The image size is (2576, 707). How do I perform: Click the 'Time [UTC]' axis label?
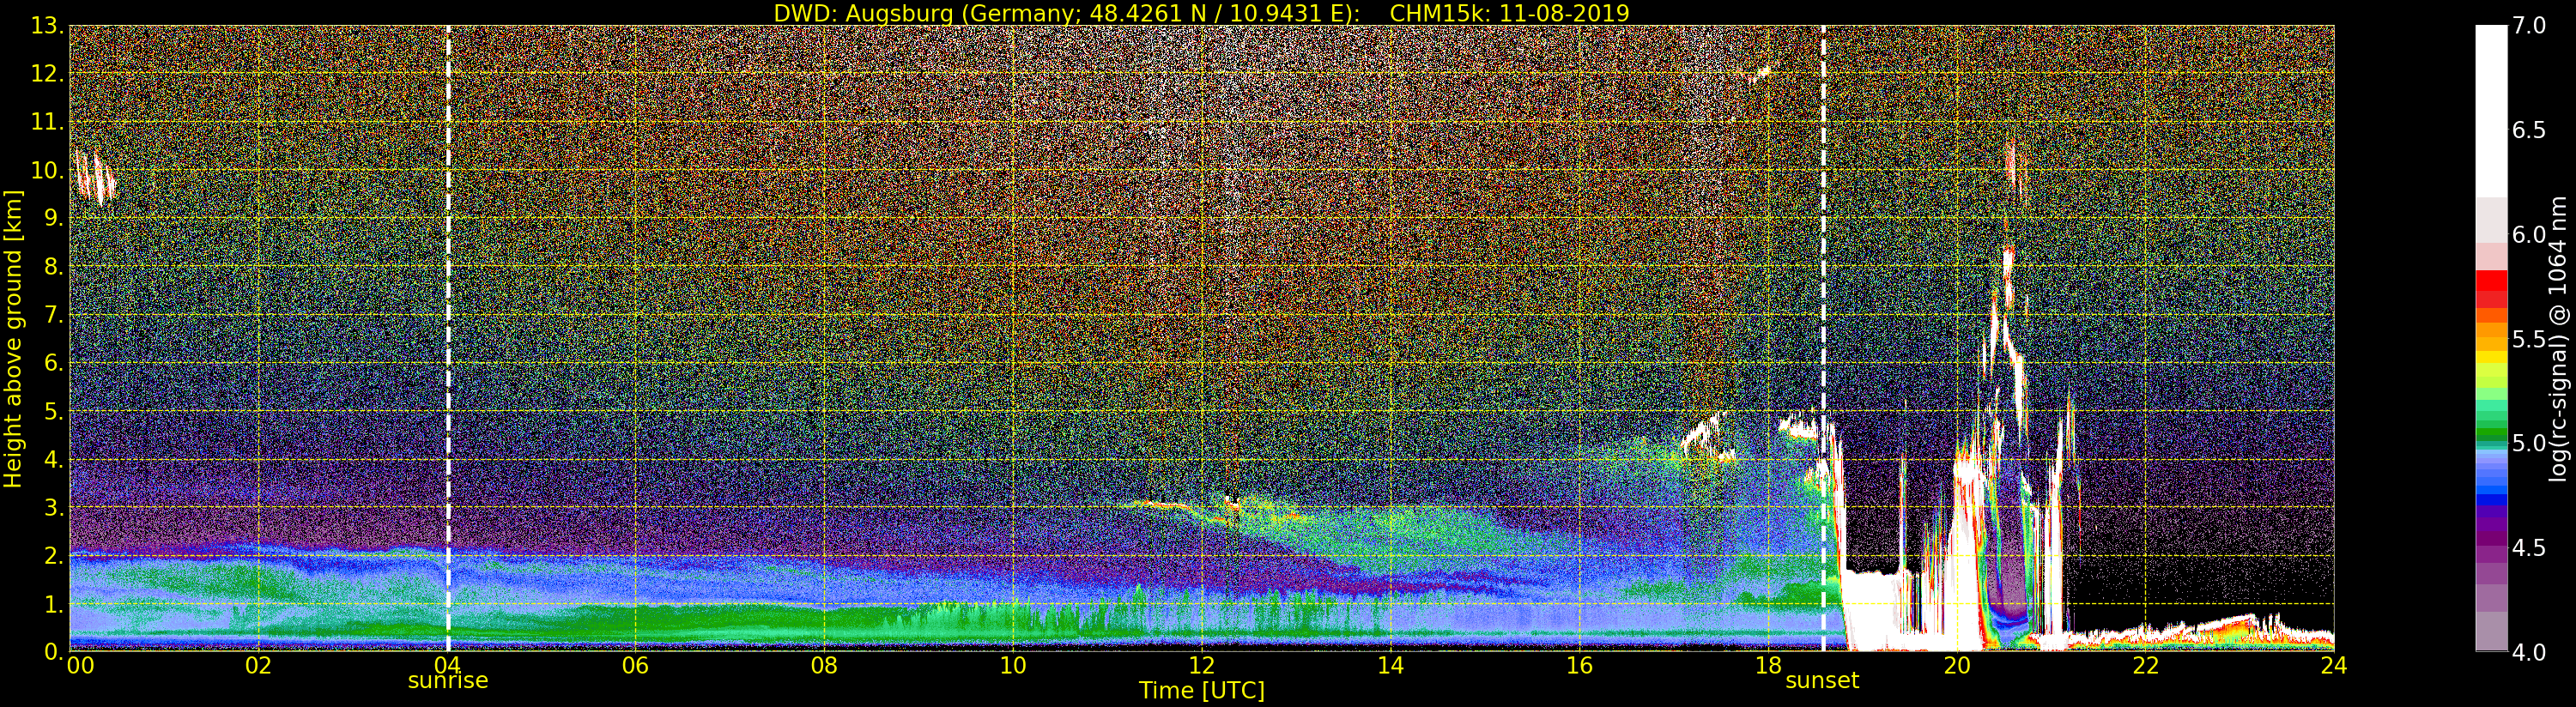tap(1202, 691)
